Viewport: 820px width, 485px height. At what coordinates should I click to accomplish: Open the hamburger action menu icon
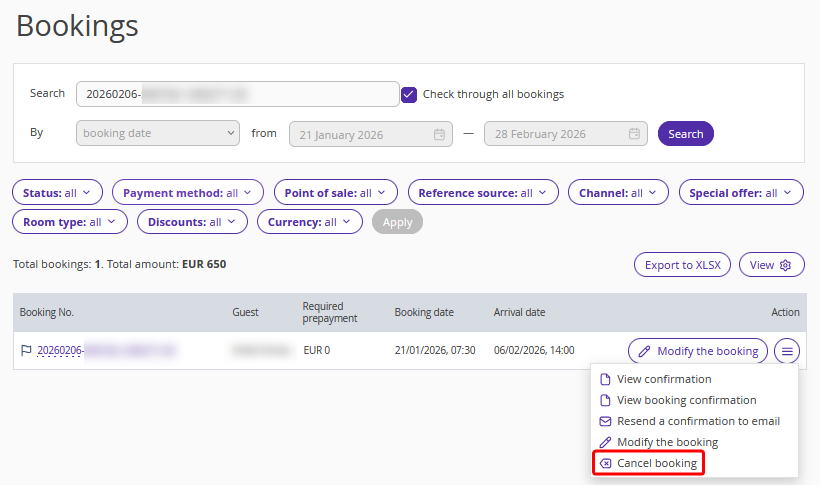point(787,351)
